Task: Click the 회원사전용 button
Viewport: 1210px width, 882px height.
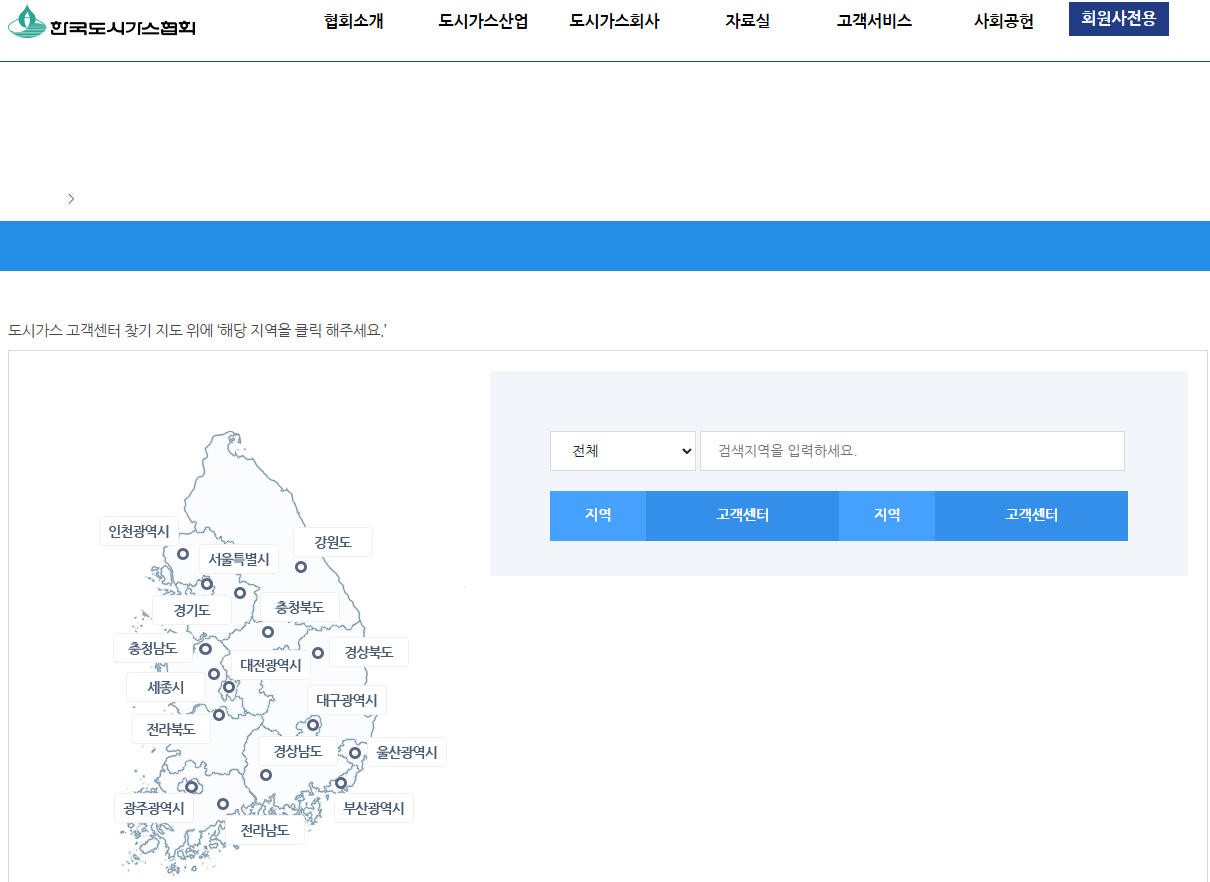Action: point(1119,19)
